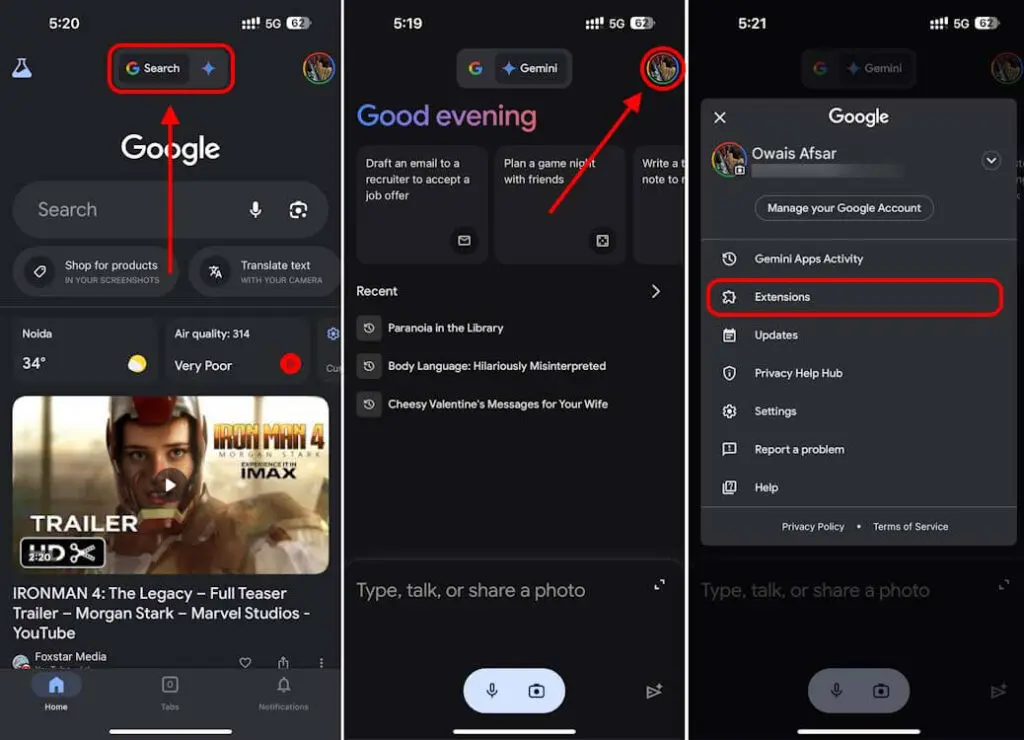Open the Privacy Policy link
This screenshot has width=1024, height=740.
812,526
